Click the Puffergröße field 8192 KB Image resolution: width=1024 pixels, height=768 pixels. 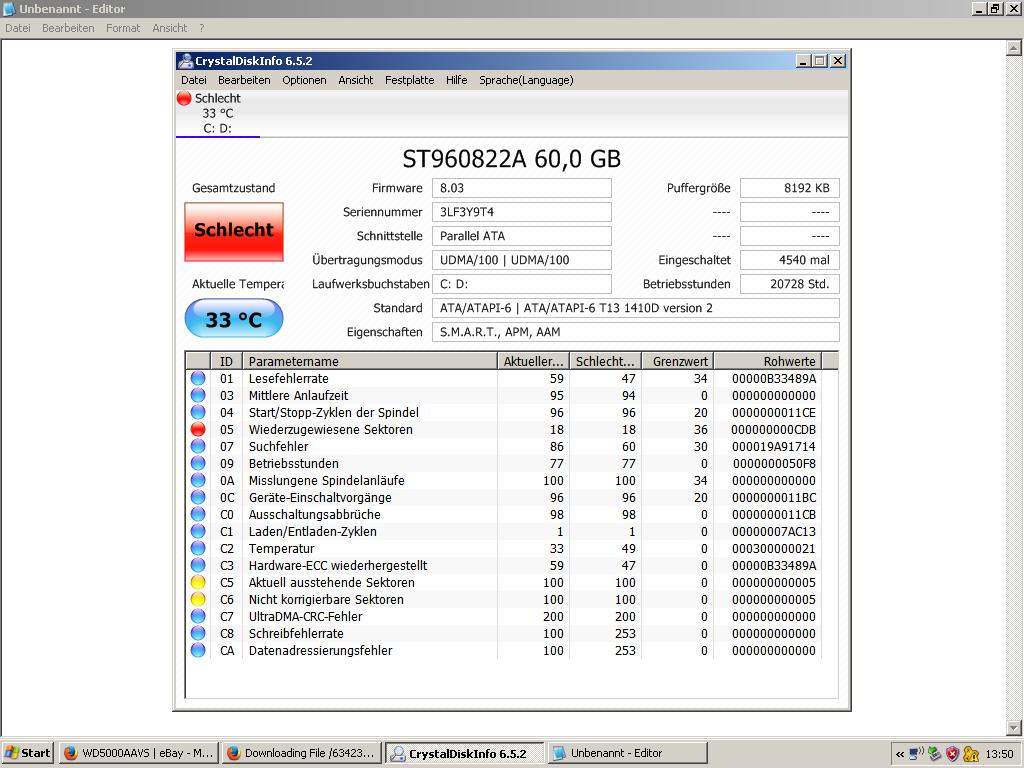click(790, 188)
